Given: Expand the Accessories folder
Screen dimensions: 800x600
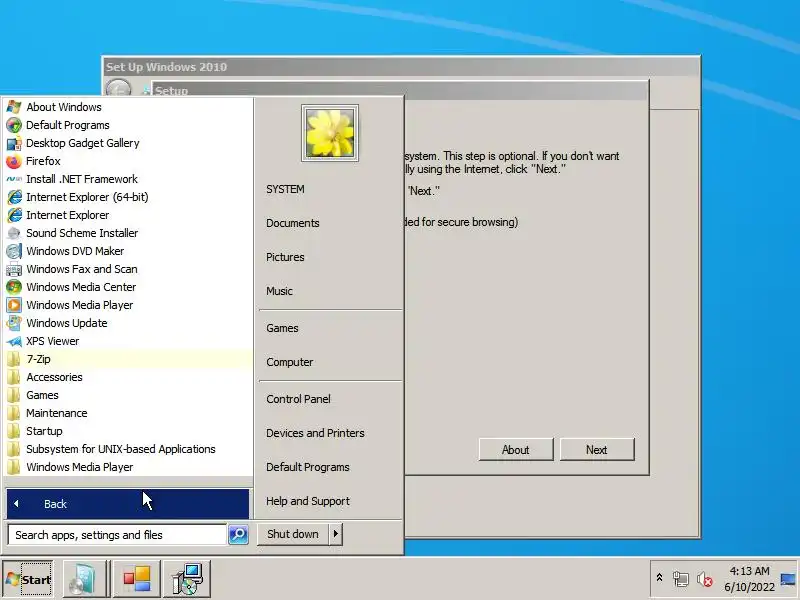Looking at the screenshot, I should tap(129, 377).
